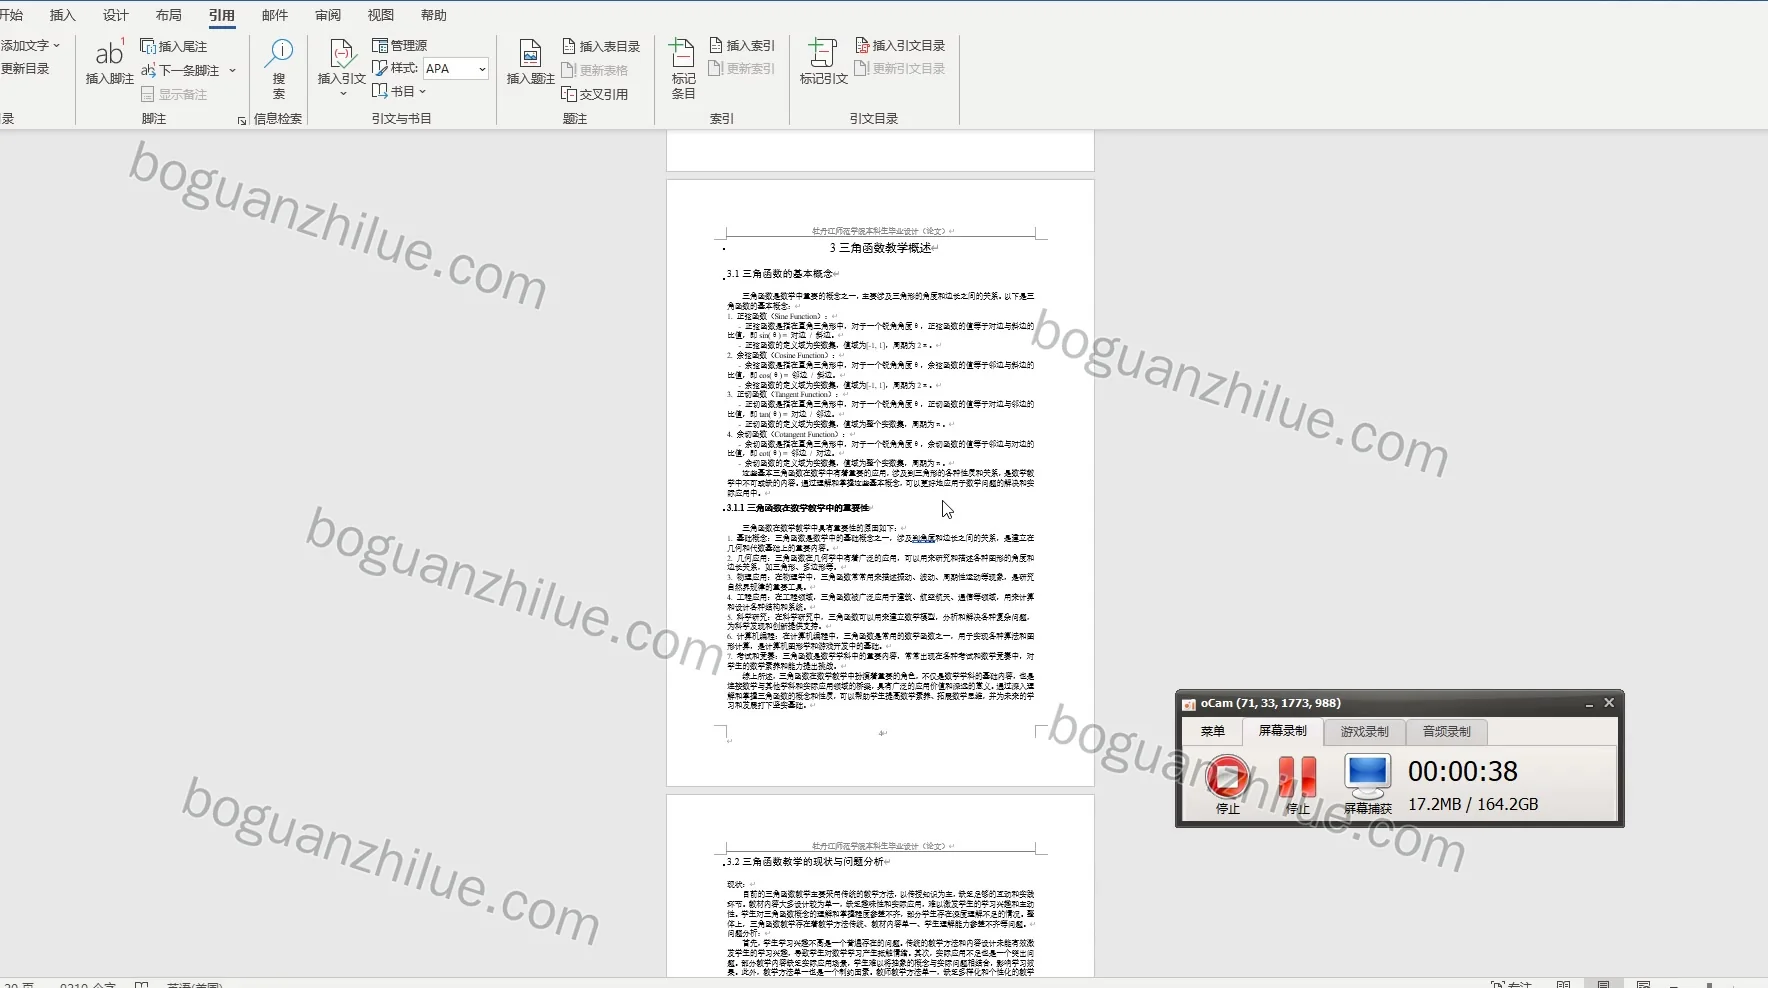
Task: Open the Search (搜索) research tool
Action: (x=279, y=68)
